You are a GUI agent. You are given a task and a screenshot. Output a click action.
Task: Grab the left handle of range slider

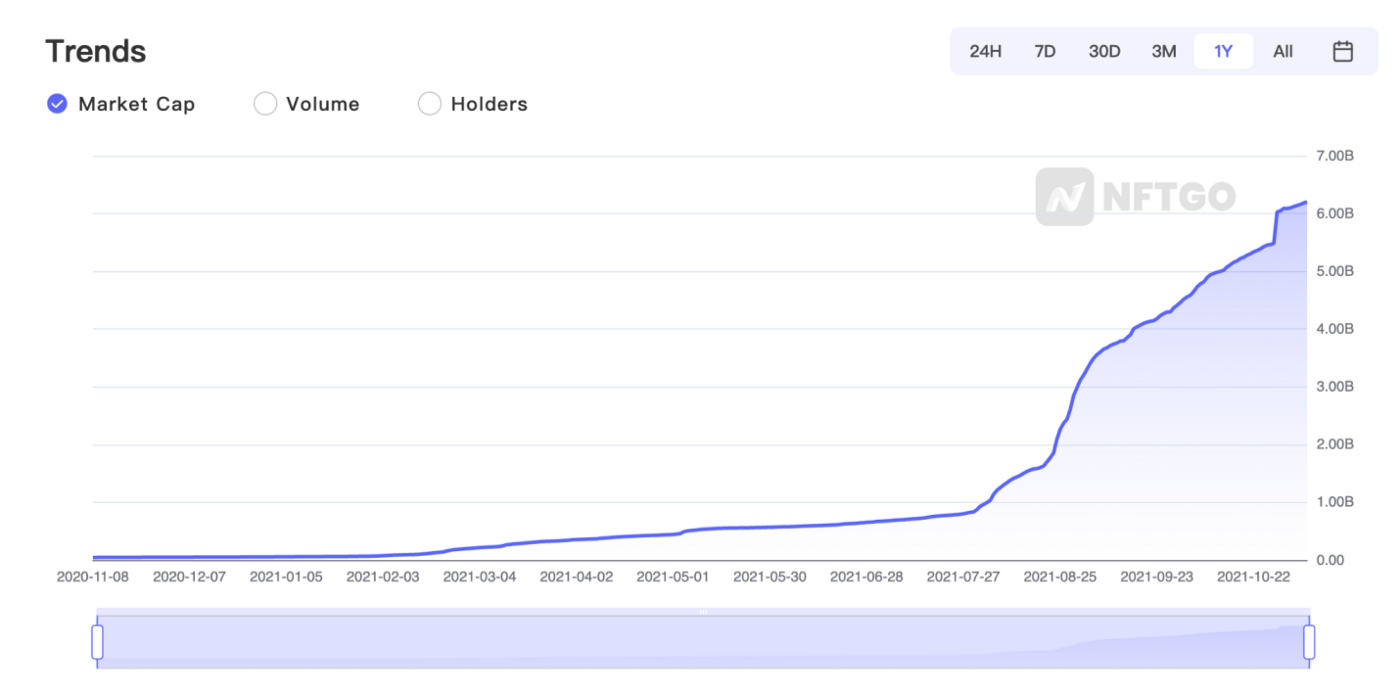[x=97, y=642]
